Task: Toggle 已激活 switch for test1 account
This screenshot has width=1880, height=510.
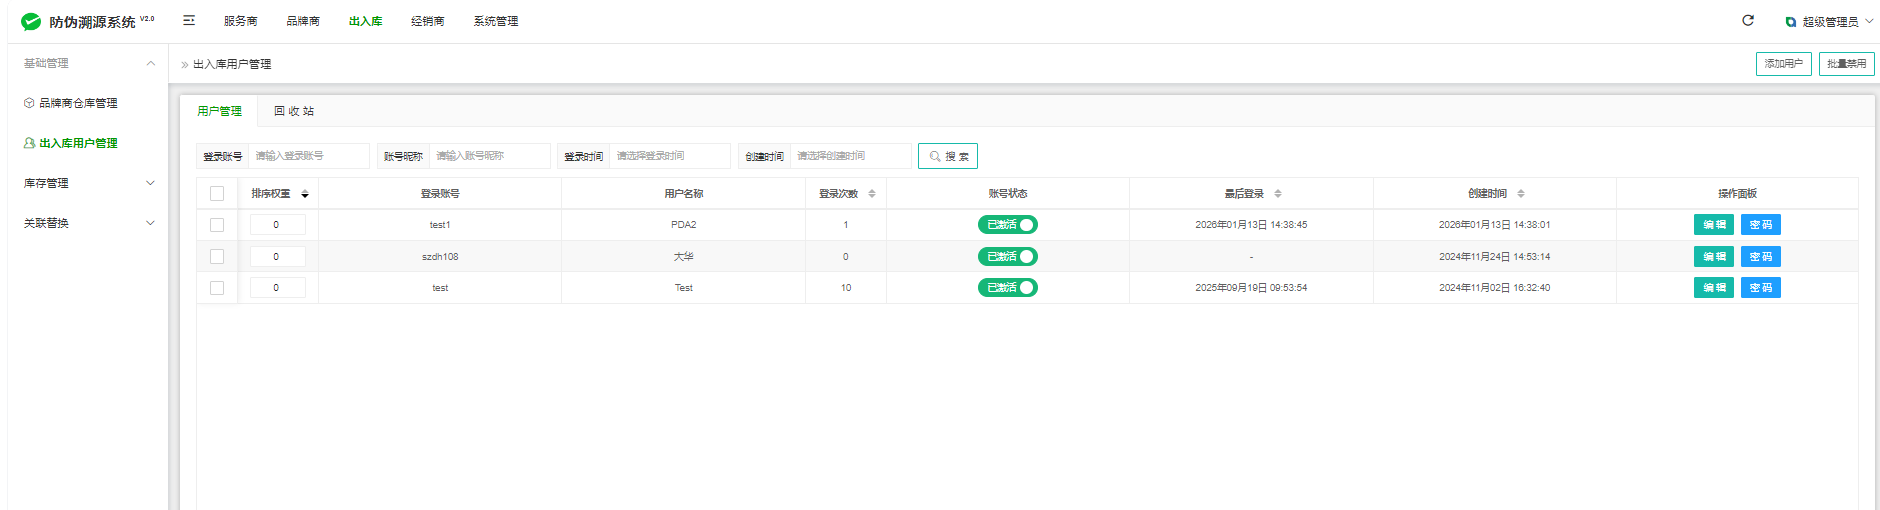Action: (1008, 225)
